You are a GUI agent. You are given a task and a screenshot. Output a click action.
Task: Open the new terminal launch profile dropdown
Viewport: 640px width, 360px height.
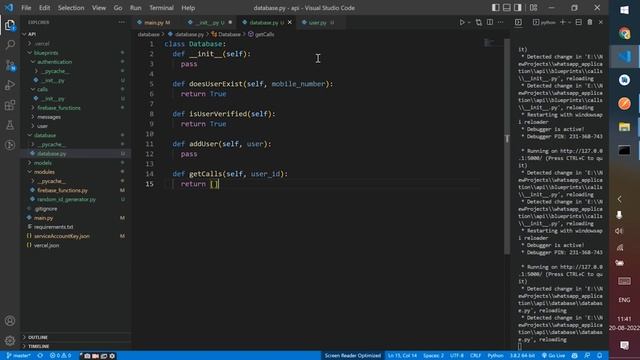(x=569, y=22)
